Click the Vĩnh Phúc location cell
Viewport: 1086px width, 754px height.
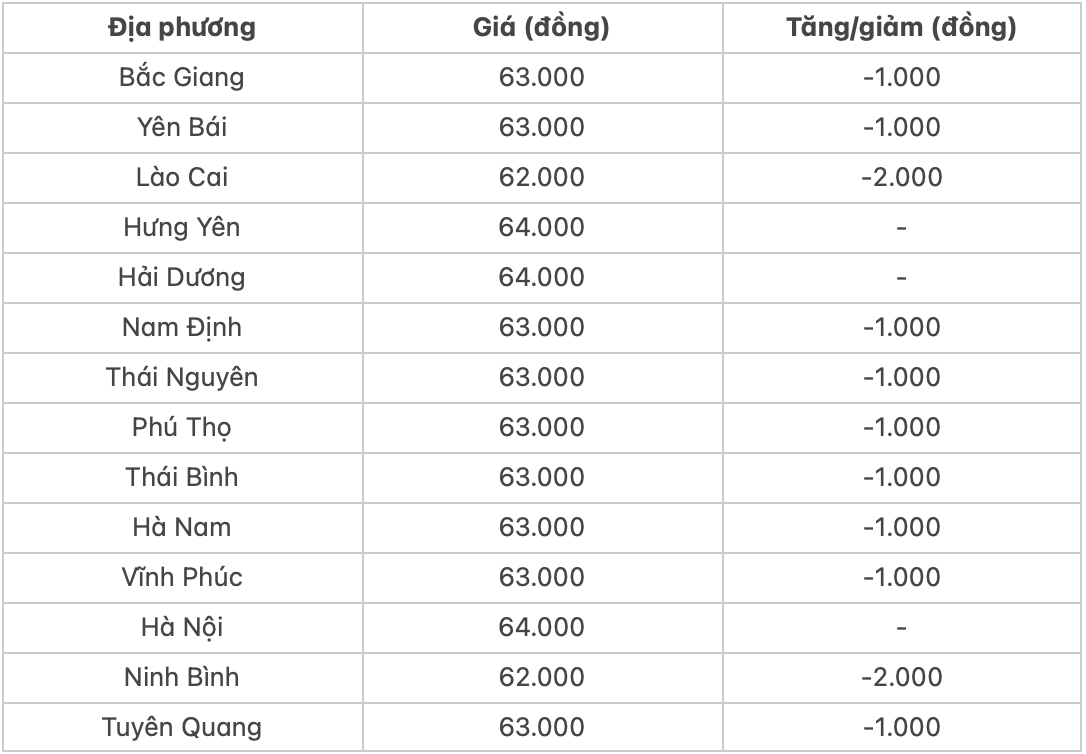182,577
